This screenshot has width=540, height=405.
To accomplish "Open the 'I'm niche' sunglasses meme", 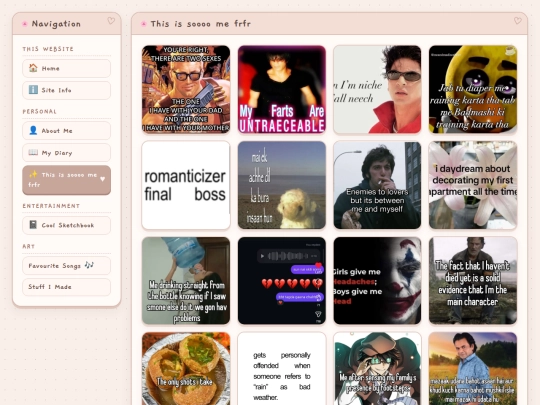I will [377, 89].
